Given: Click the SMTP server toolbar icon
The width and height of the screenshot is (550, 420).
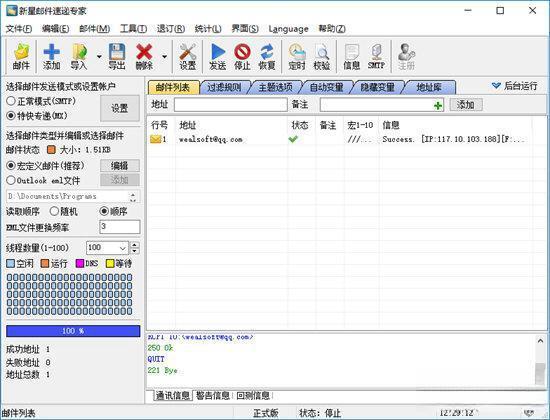Looking at the screenshot, I should [376, 56].
